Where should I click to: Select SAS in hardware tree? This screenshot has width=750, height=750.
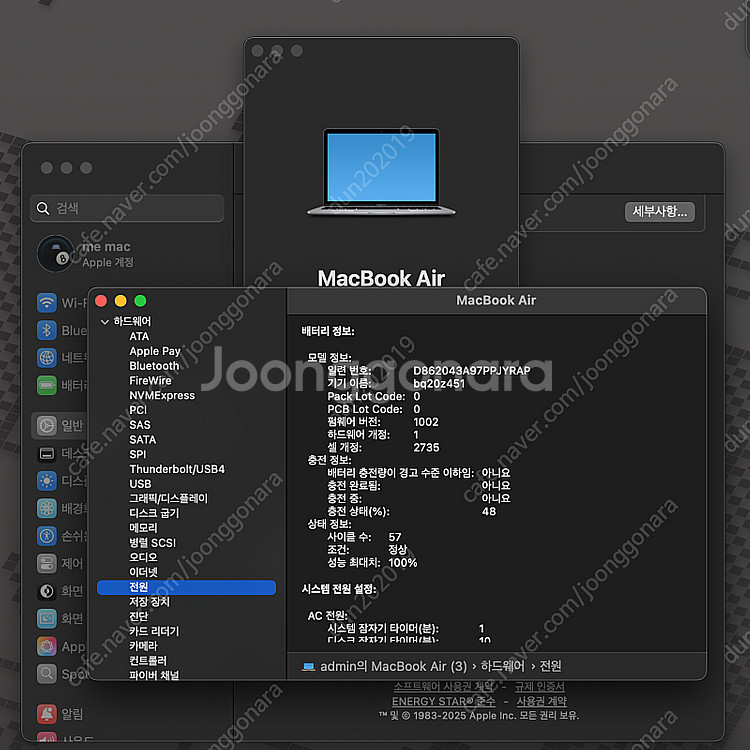[140, 425]
